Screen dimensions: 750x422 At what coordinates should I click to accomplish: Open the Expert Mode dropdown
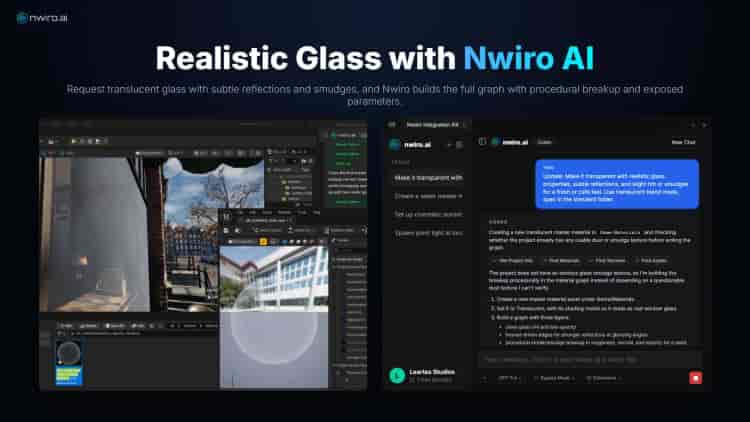tap(555, 378)
